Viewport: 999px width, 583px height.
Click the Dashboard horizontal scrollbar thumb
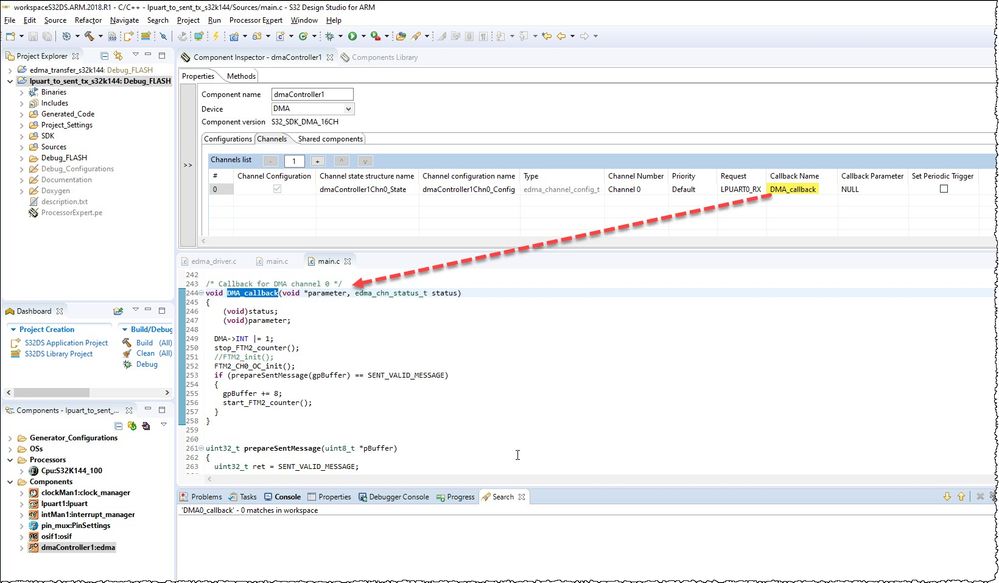coord(52,392)
